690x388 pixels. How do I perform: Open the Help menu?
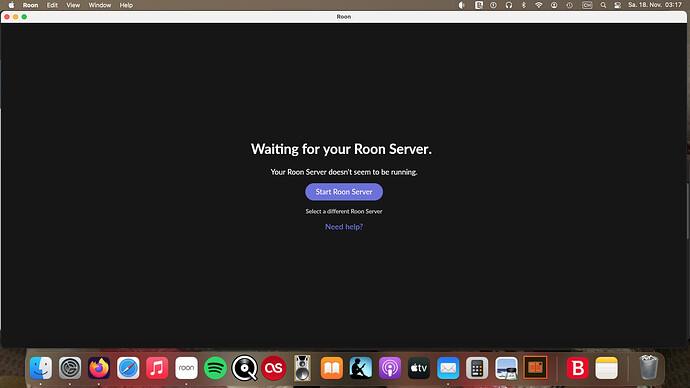click(126, 5)
